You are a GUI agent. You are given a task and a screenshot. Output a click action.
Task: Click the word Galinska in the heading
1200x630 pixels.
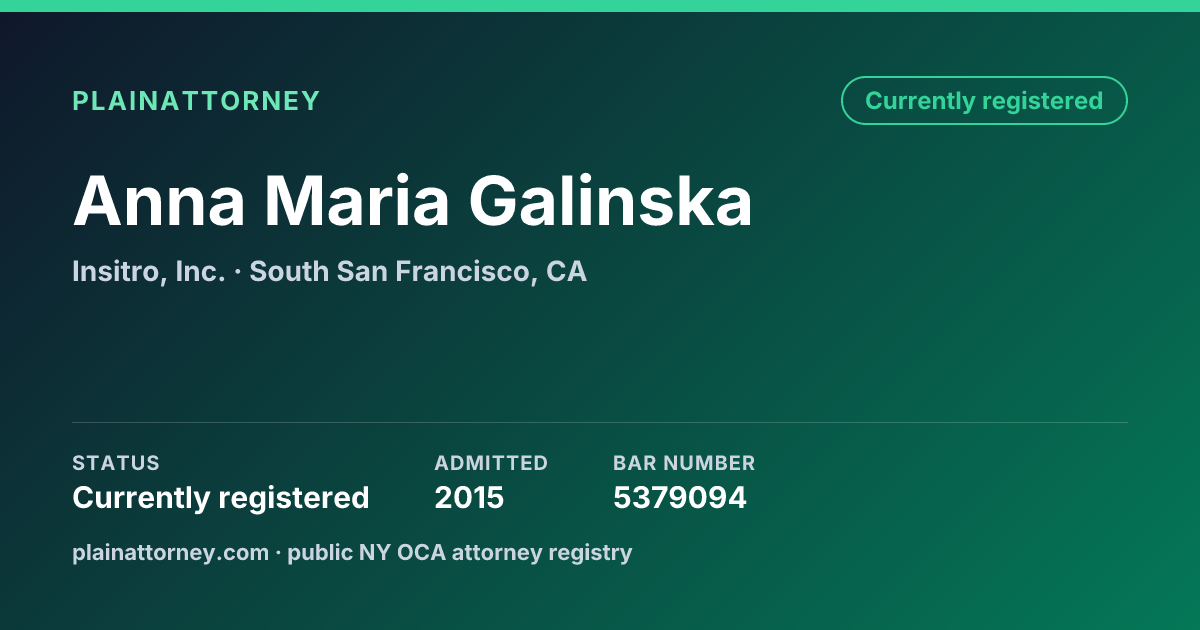pyautogui.click(x=611, y=201)
